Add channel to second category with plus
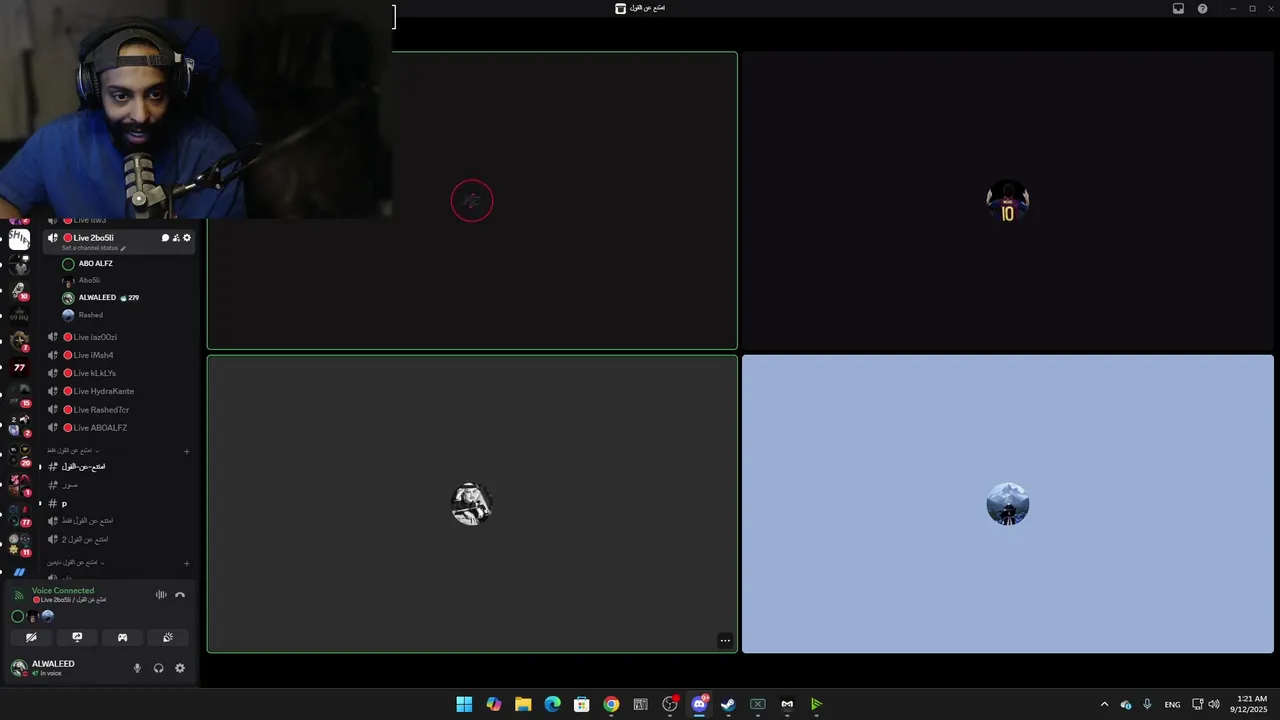 coord(186,563)
